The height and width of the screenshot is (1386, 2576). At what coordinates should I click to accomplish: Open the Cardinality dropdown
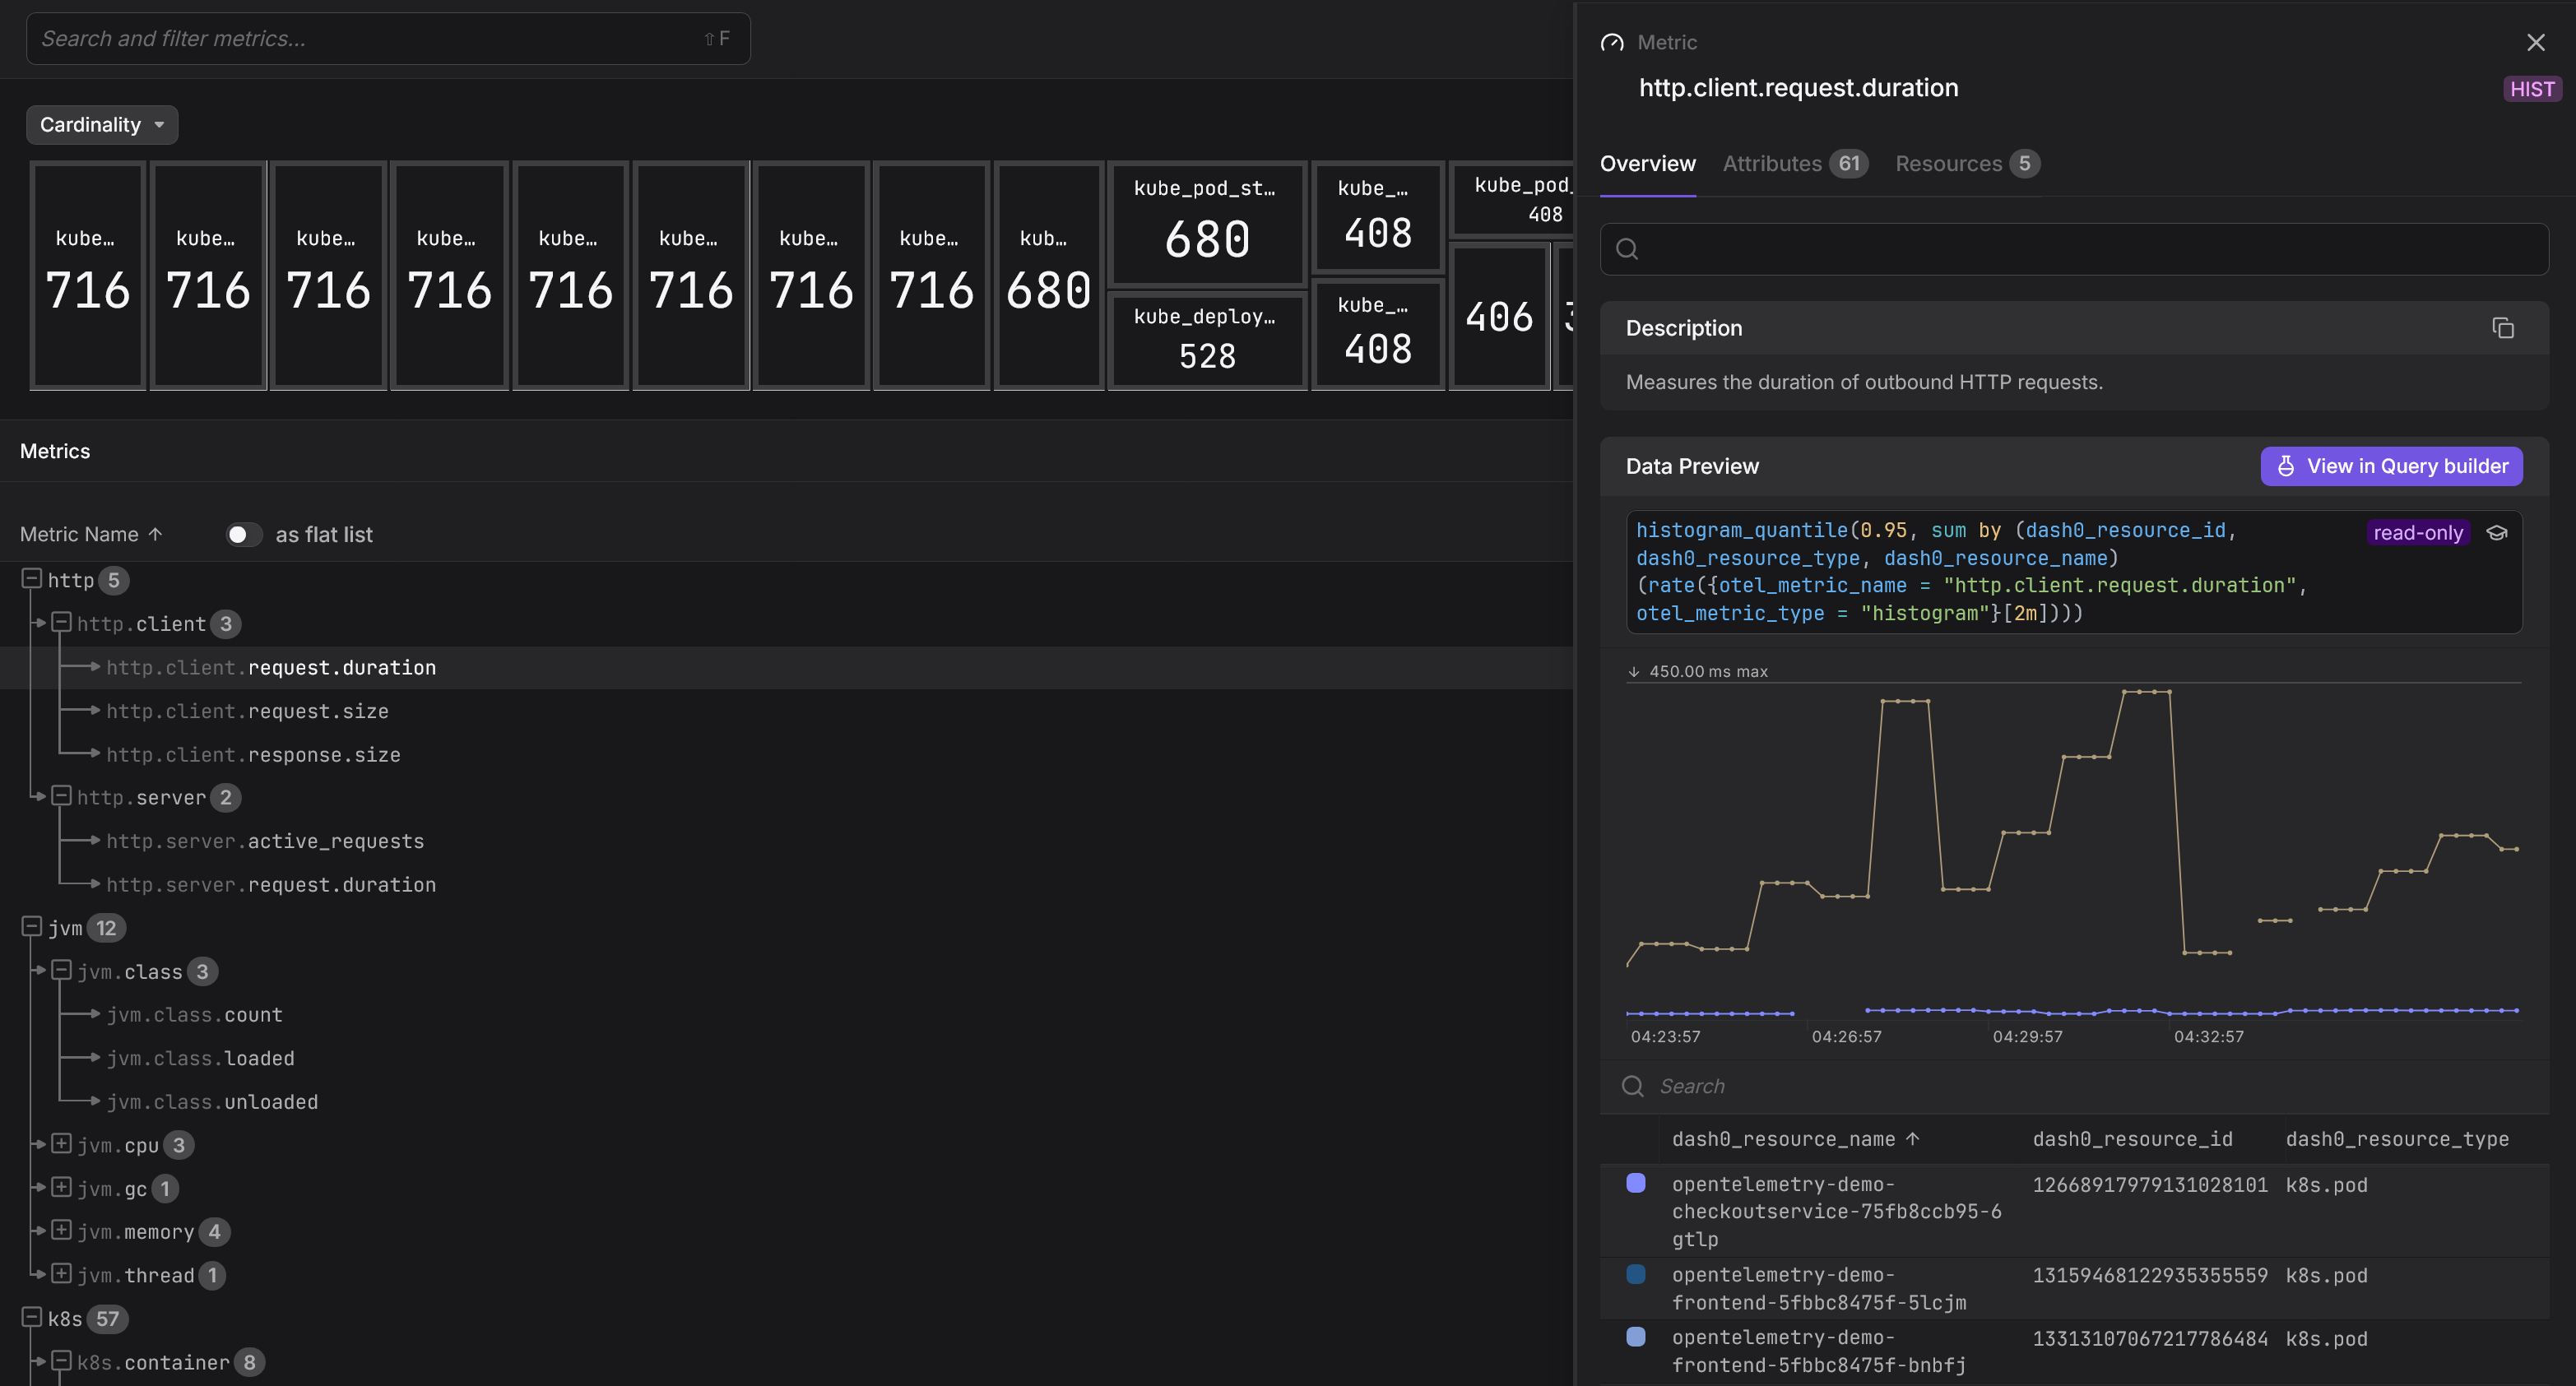click(102, 125)
